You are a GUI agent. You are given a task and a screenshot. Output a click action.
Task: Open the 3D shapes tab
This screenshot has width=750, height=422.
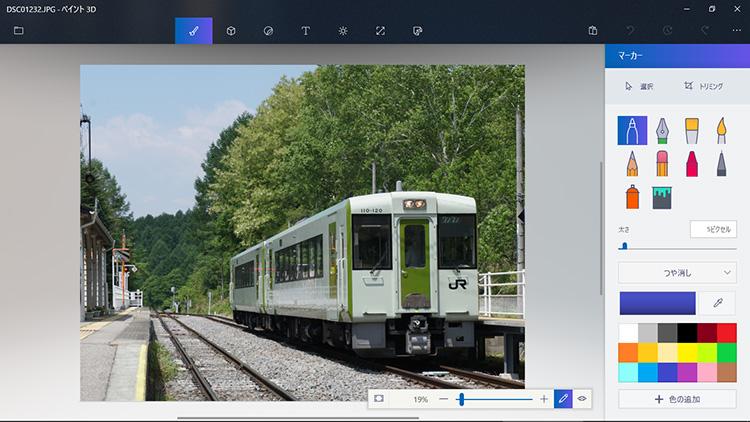pyautogui.click(x=231, y=30)
